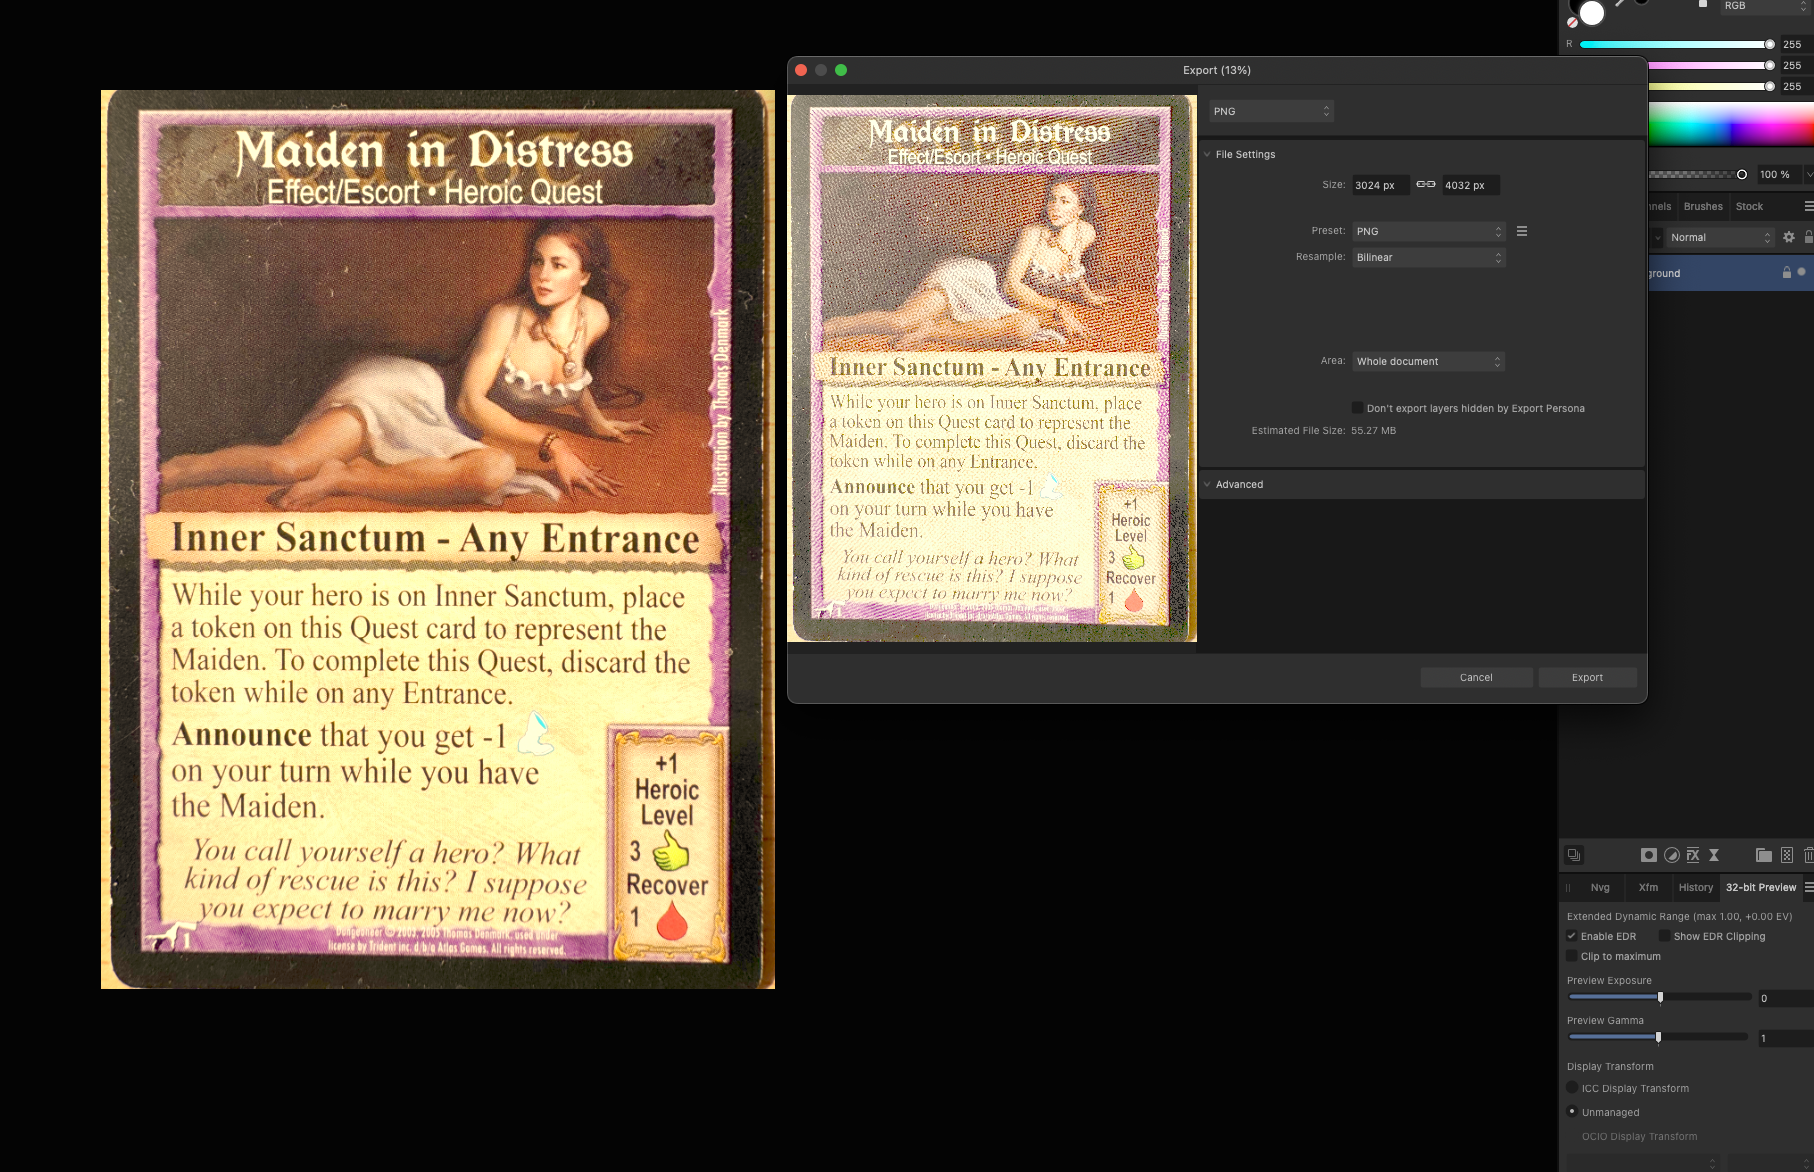This screenshot has height=1172, width=1814.
Task: Click the Cancel button
Action: coord(1476,677)
